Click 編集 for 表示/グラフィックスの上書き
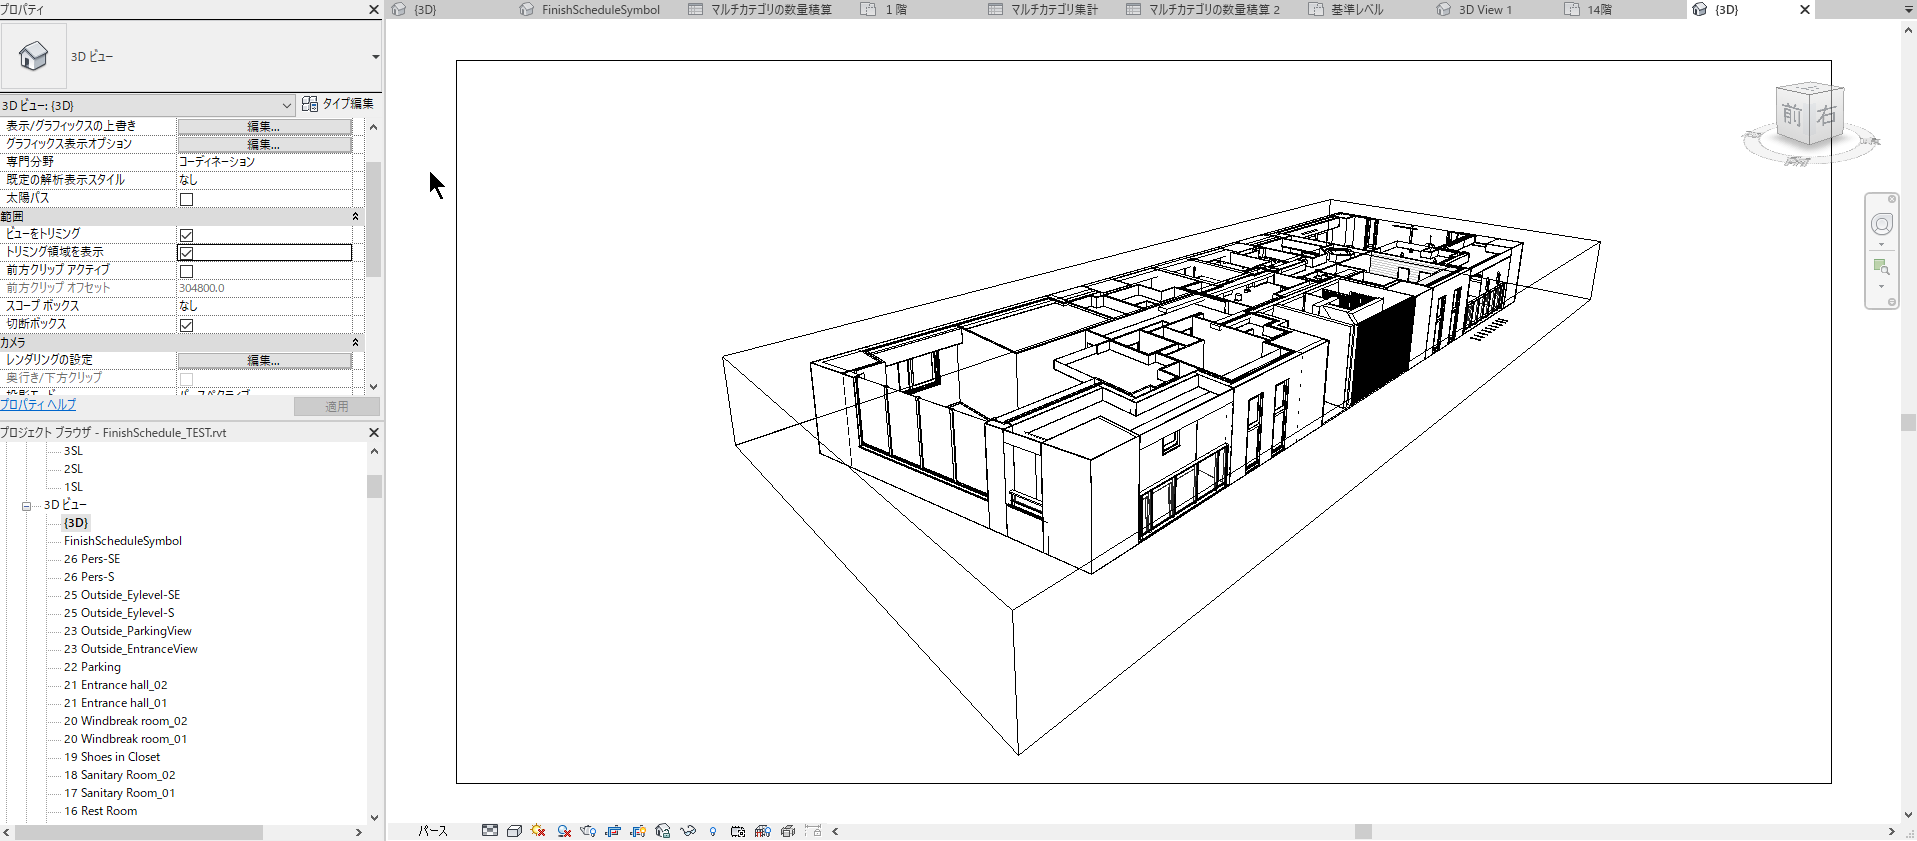The width and height of the screenshot is (1917, 841). [264, 126]
